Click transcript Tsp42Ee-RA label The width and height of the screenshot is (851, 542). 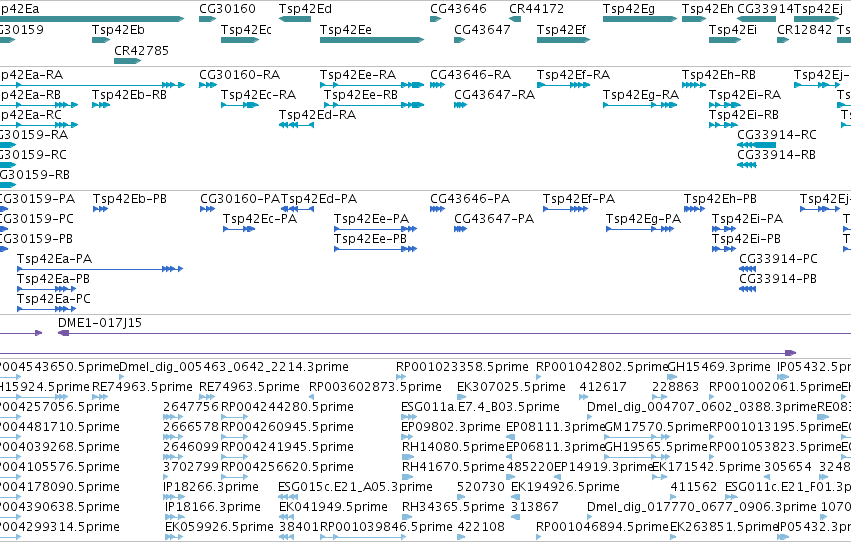(358, 74)
